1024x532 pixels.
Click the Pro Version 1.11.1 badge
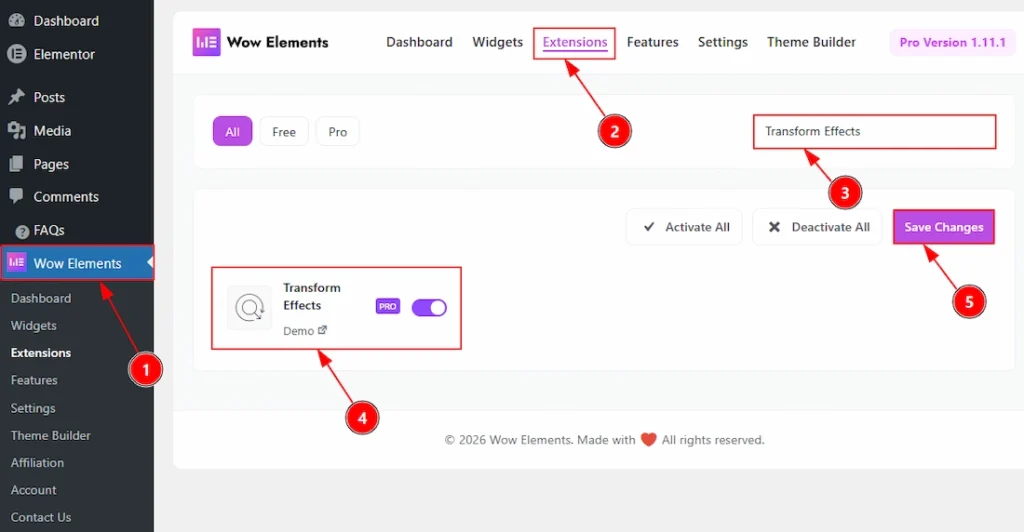(952, 42)
